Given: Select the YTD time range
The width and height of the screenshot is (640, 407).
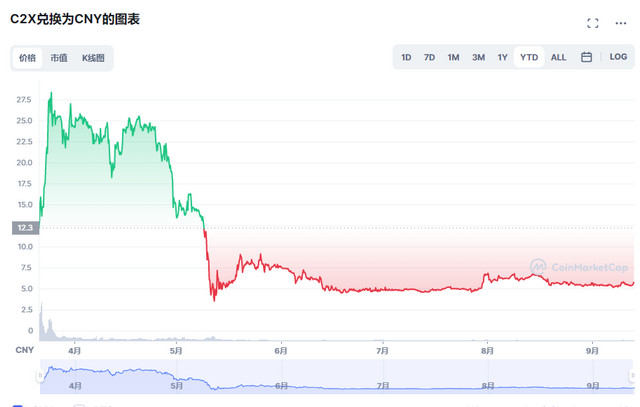Looking at the screenshot, I should click(529, 57).
